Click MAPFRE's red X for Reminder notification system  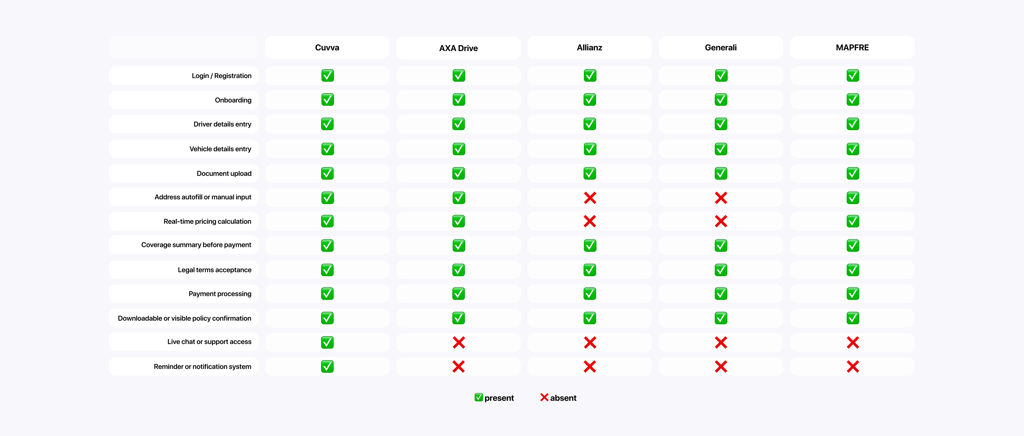tap(852, 366)
